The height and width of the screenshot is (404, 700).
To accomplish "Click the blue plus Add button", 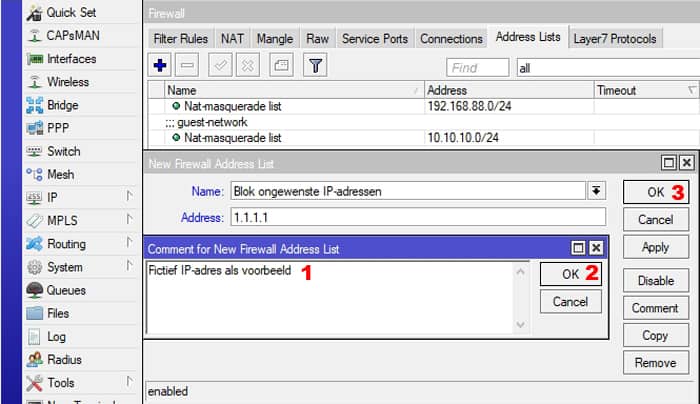I will (x=160, y=66).
